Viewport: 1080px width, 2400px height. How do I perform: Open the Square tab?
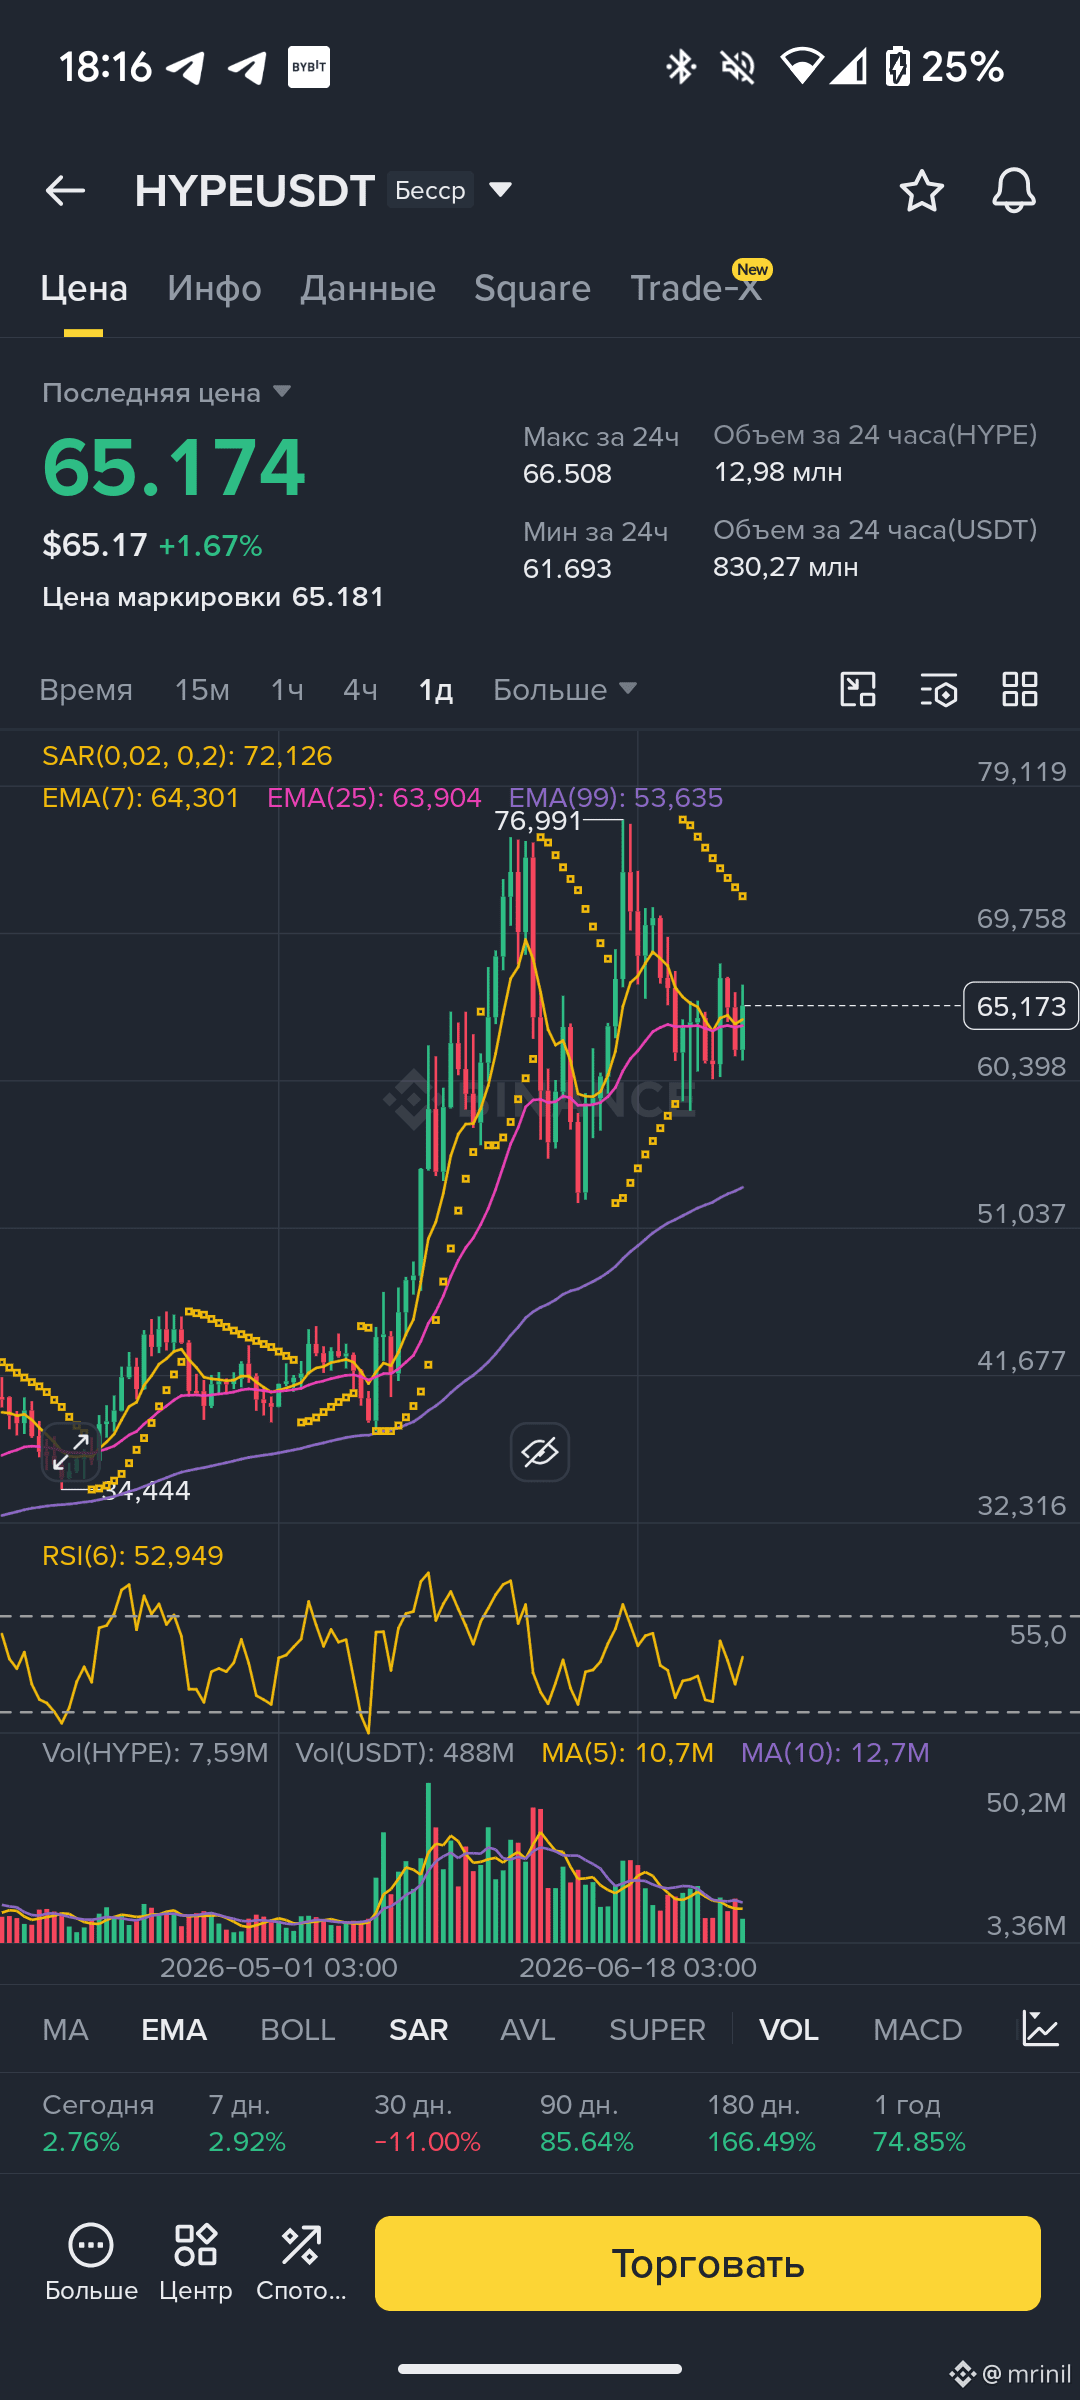532,289
